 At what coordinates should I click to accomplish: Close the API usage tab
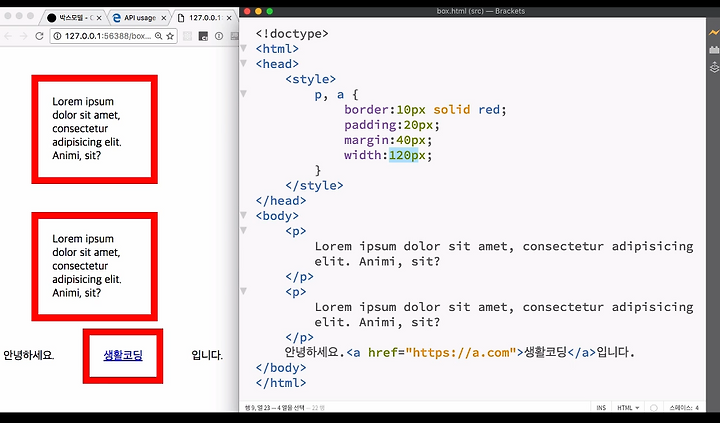click(164, 18)
